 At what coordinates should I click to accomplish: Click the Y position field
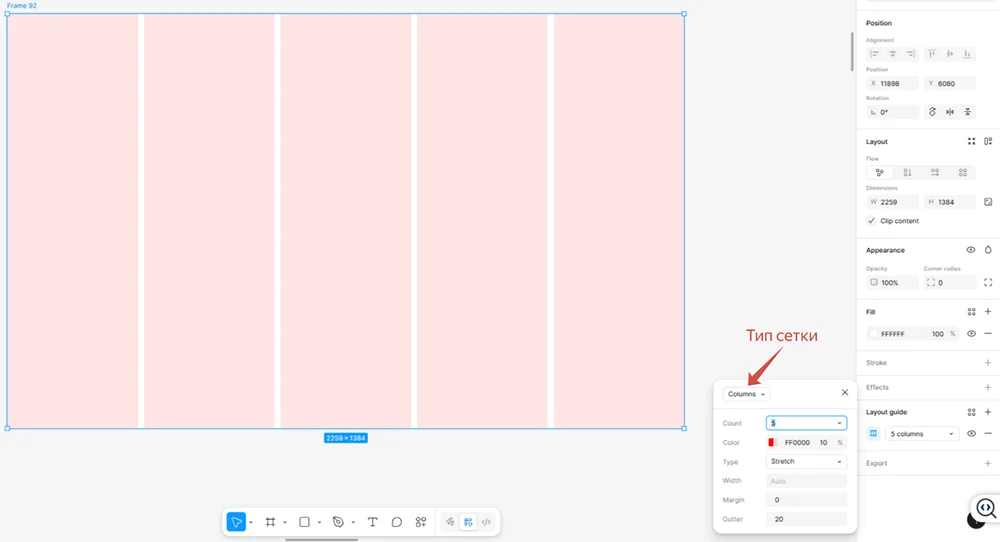click(x=950, y=84)
